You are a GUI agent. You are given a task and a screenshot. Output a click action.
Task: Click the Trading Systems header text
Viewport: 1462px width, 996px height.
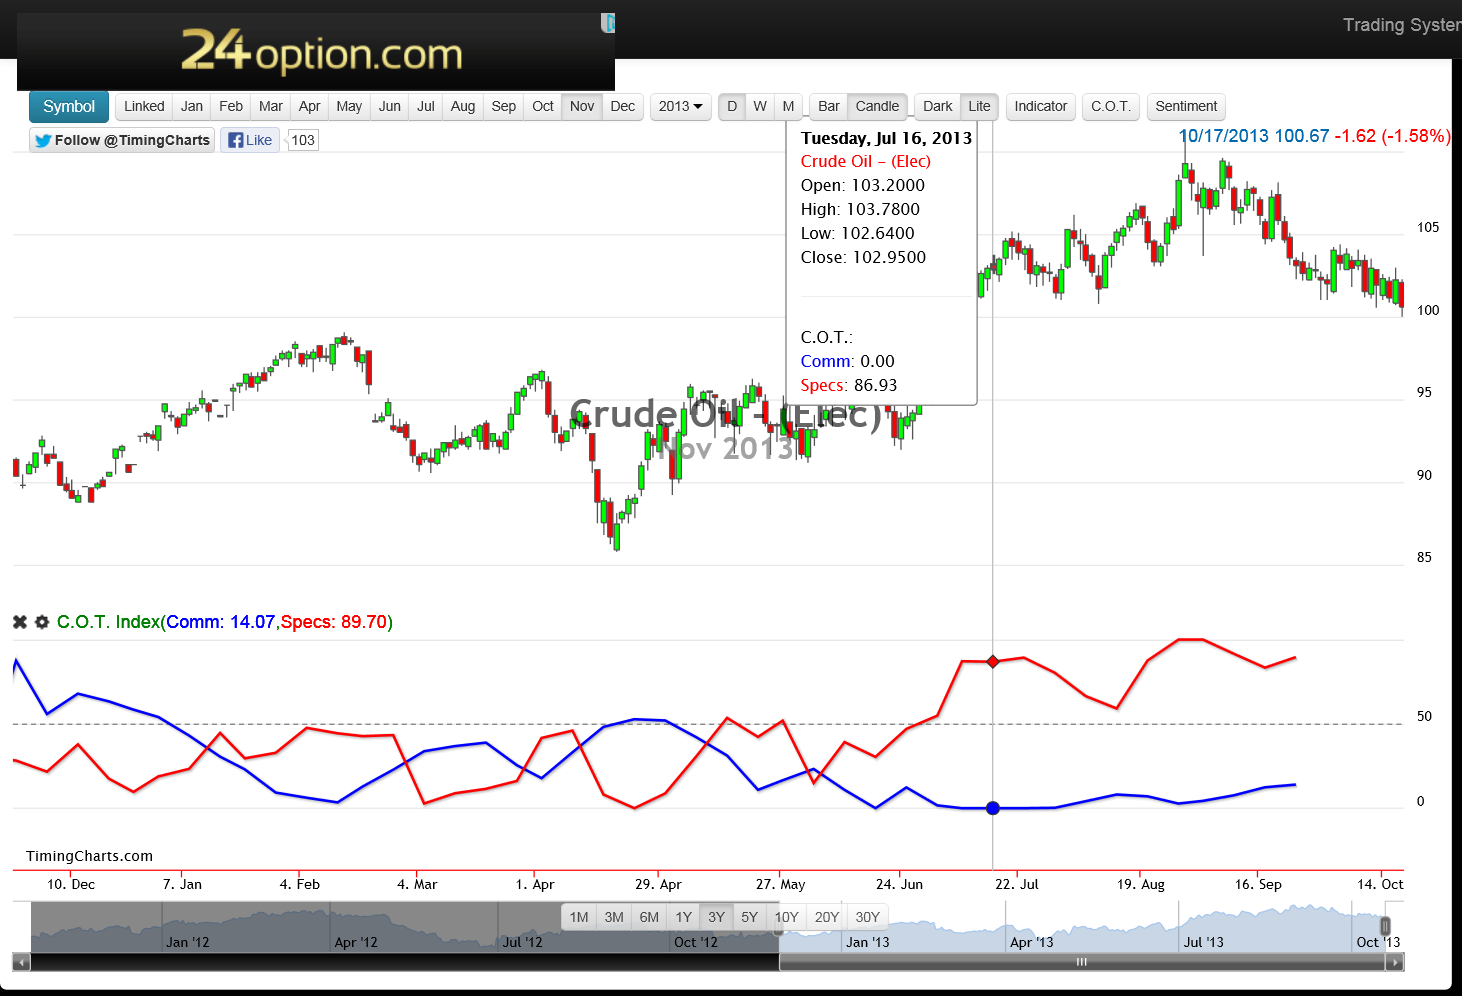point(1400,24)
